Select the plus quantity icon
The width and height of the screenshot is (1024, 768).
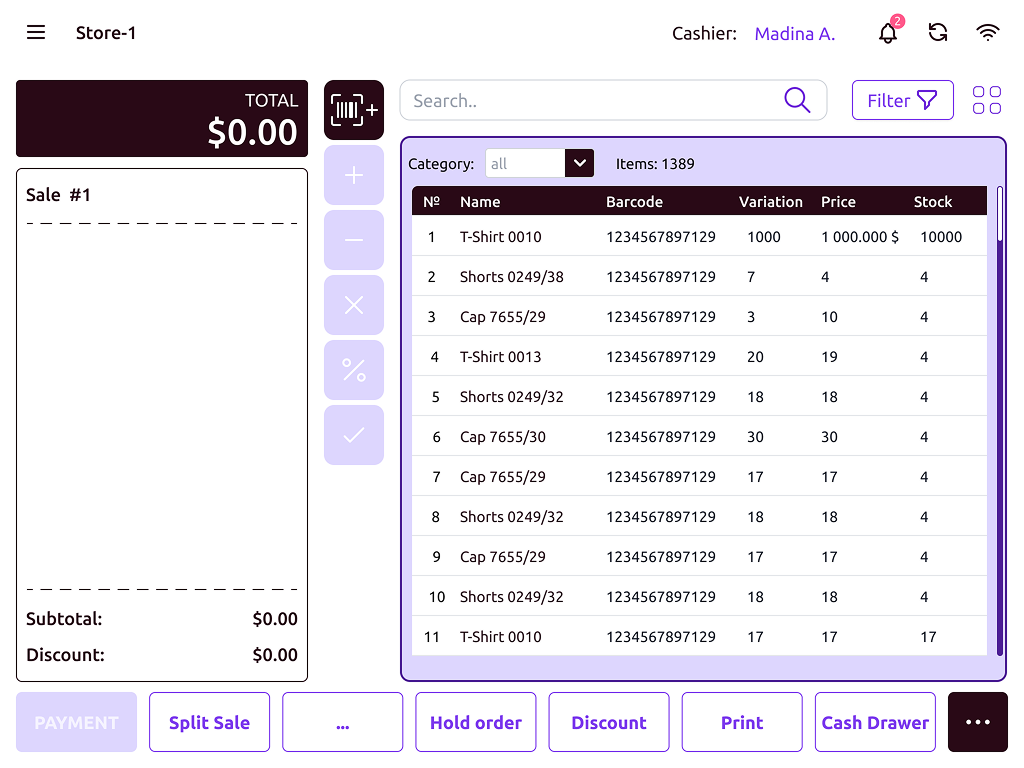point(353,175)
